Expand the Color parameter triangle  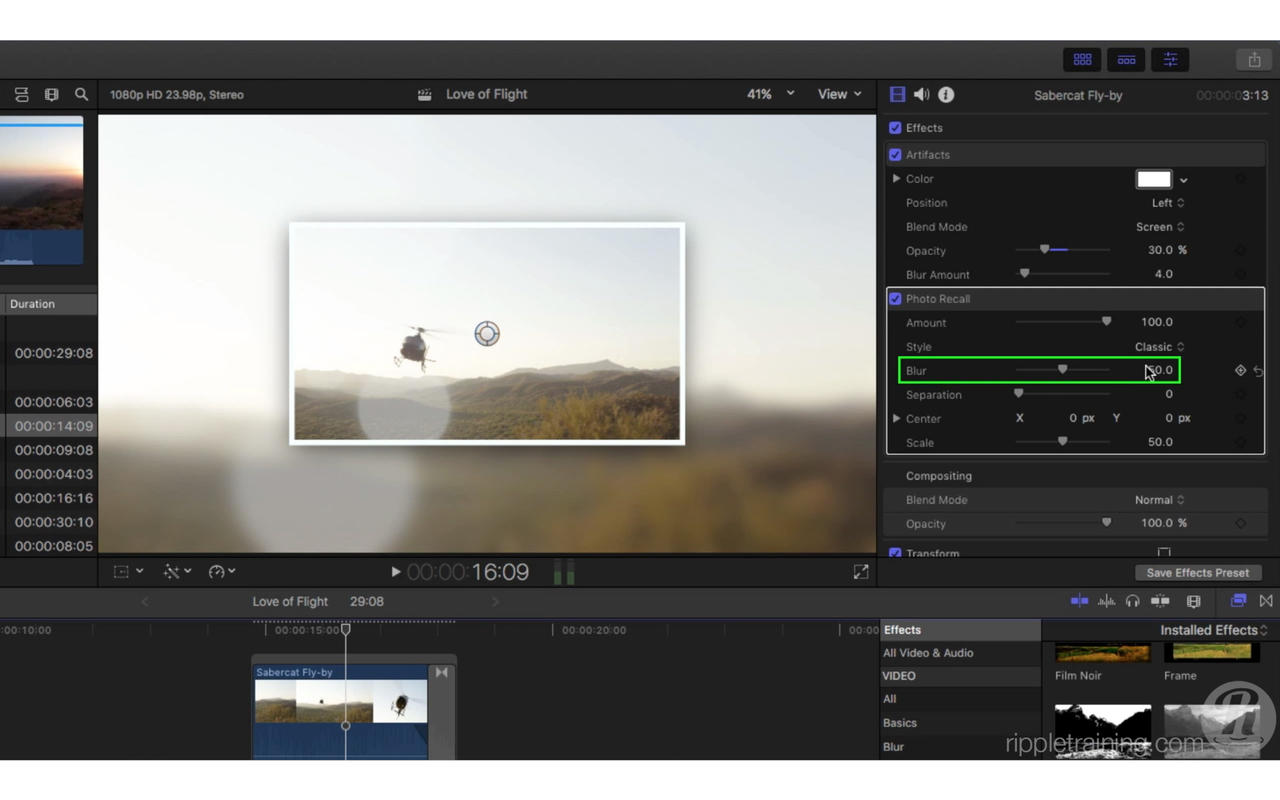tap(896, 179)
